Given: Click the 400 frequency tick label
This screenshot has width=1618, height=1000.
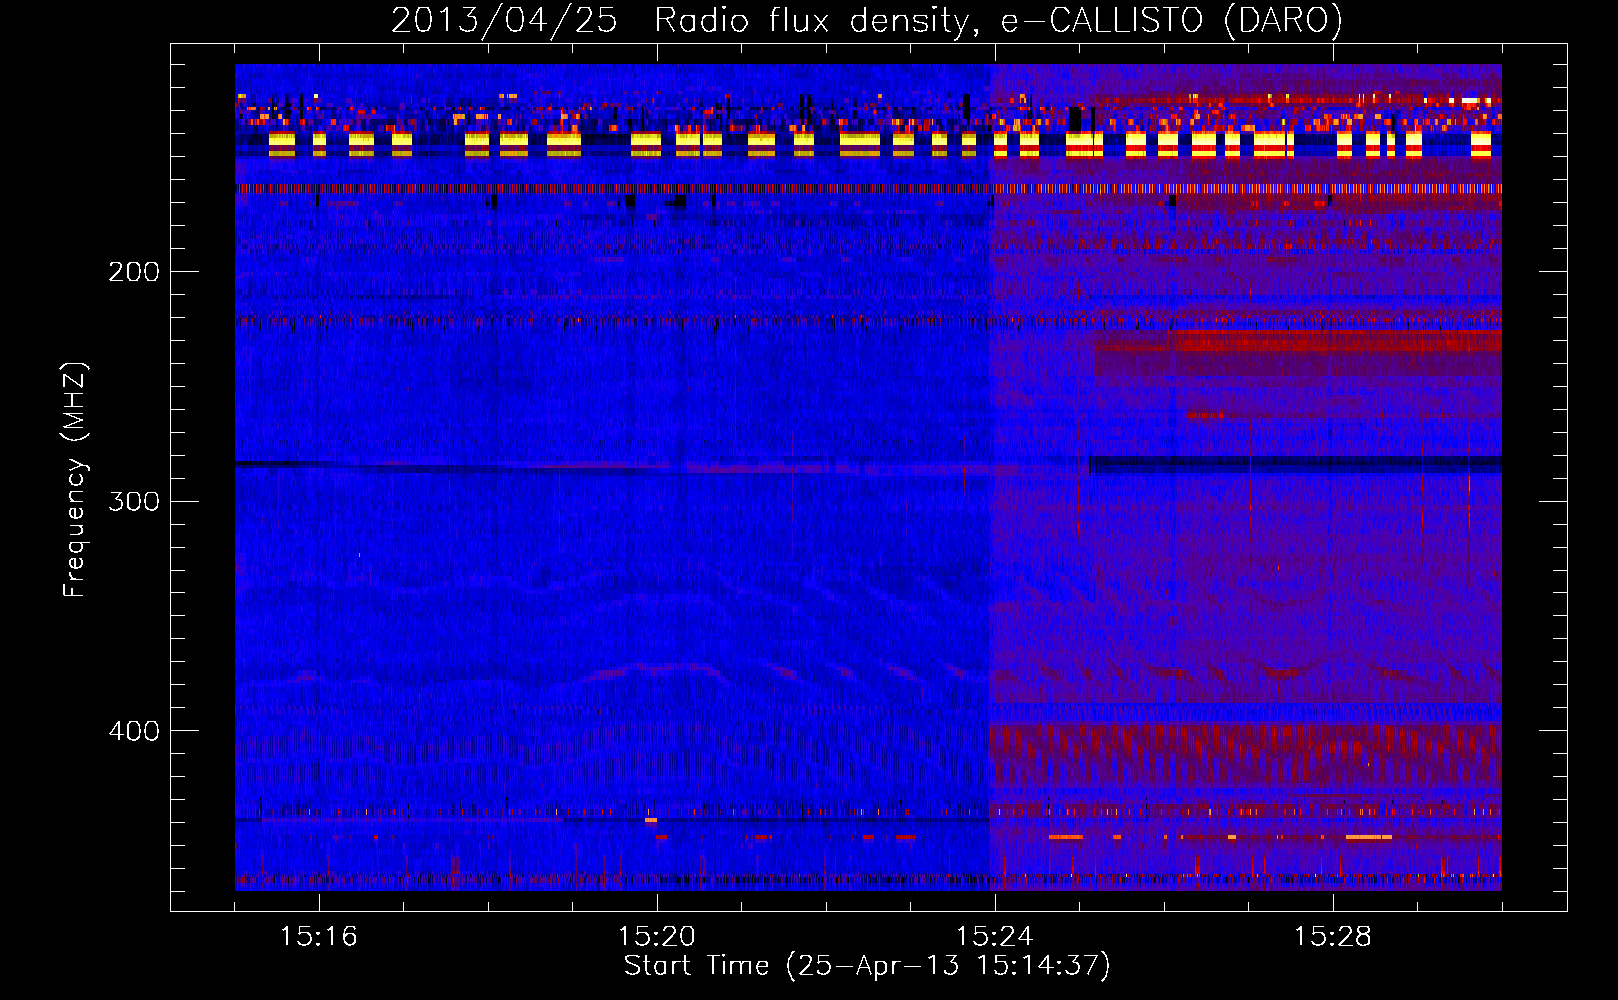Looking at the screenshot, I should tap(134, 731).
